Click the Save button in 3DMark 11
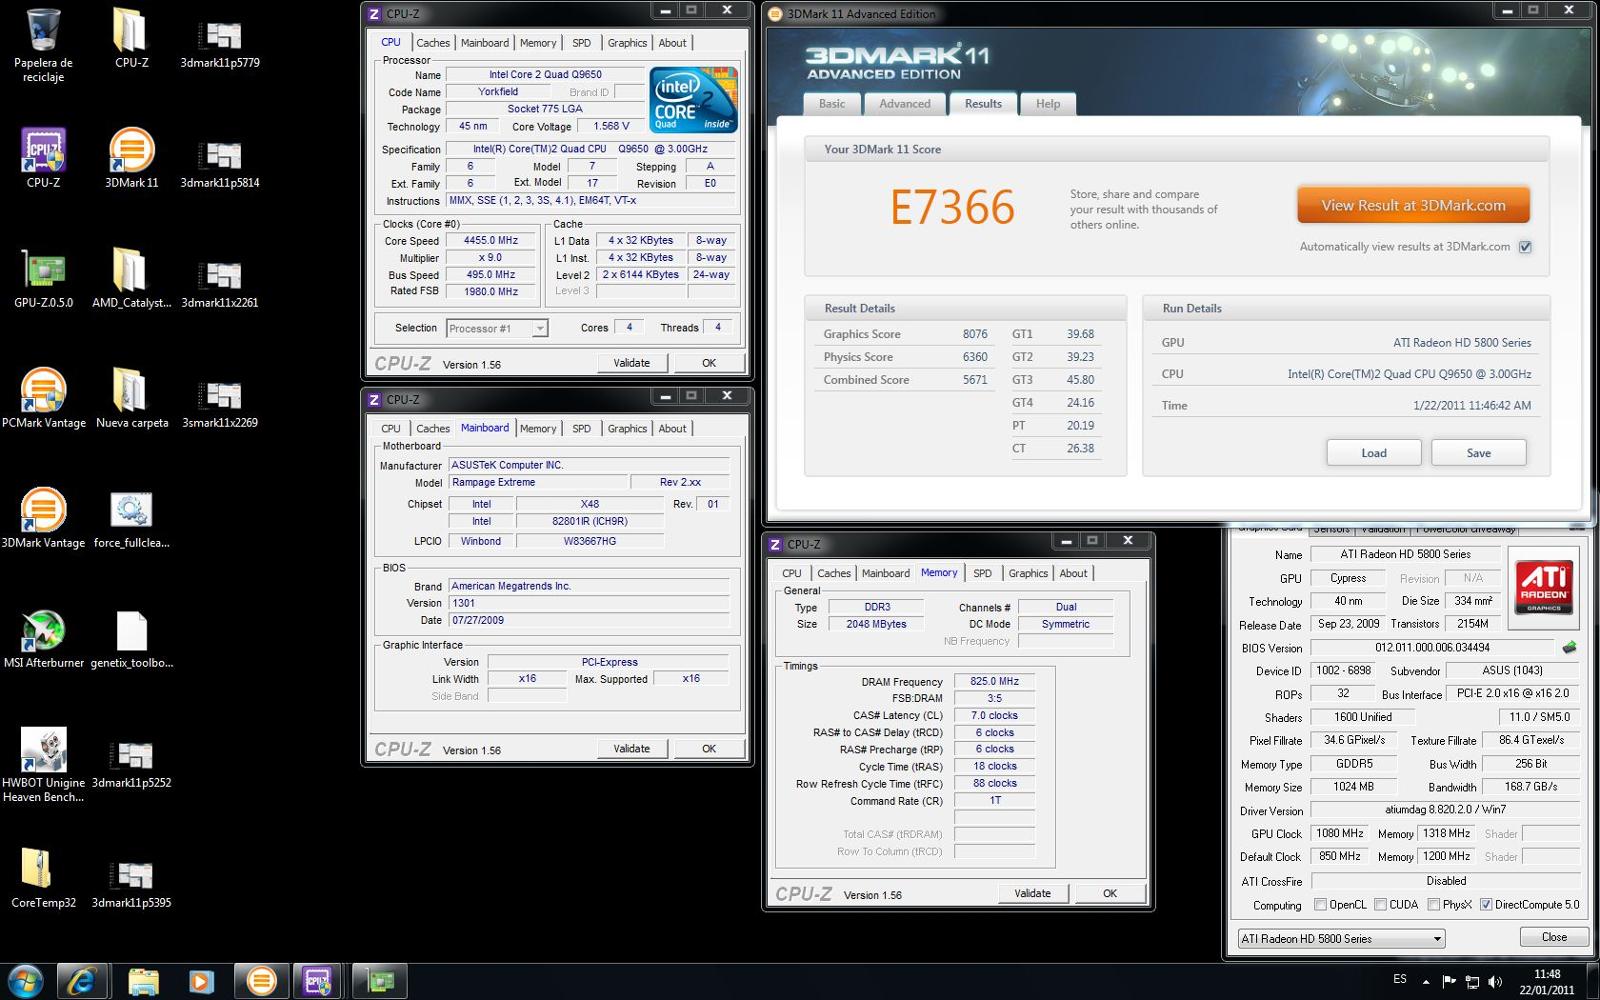The height and width of the screenshot is (1000, 1600). (1479, 453)
